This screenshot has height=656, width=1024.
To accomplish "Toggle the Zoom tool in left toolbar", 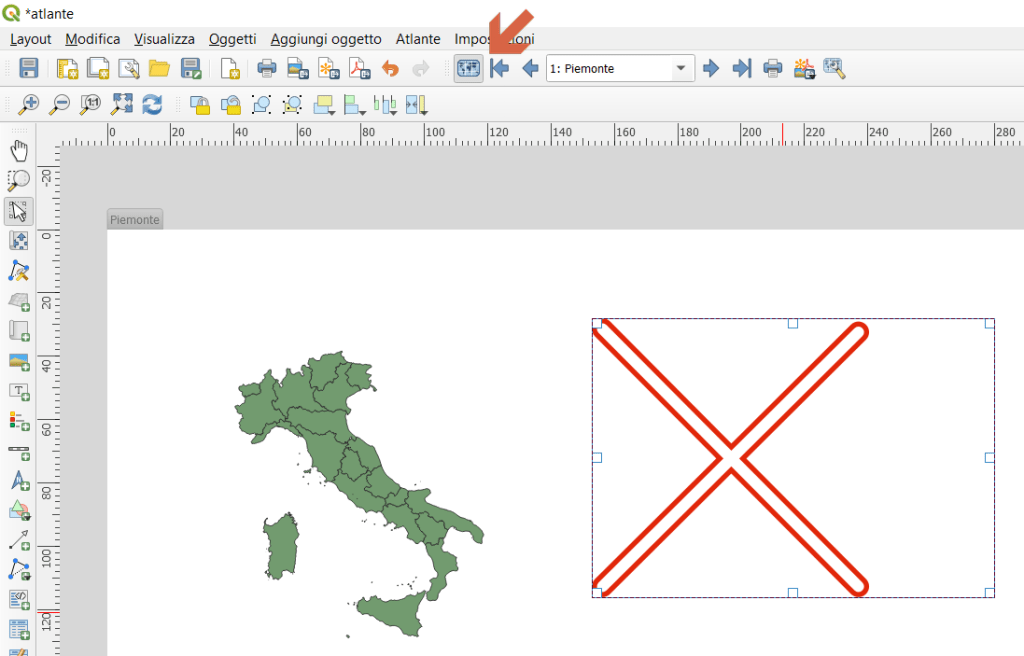I will (19, 181).
